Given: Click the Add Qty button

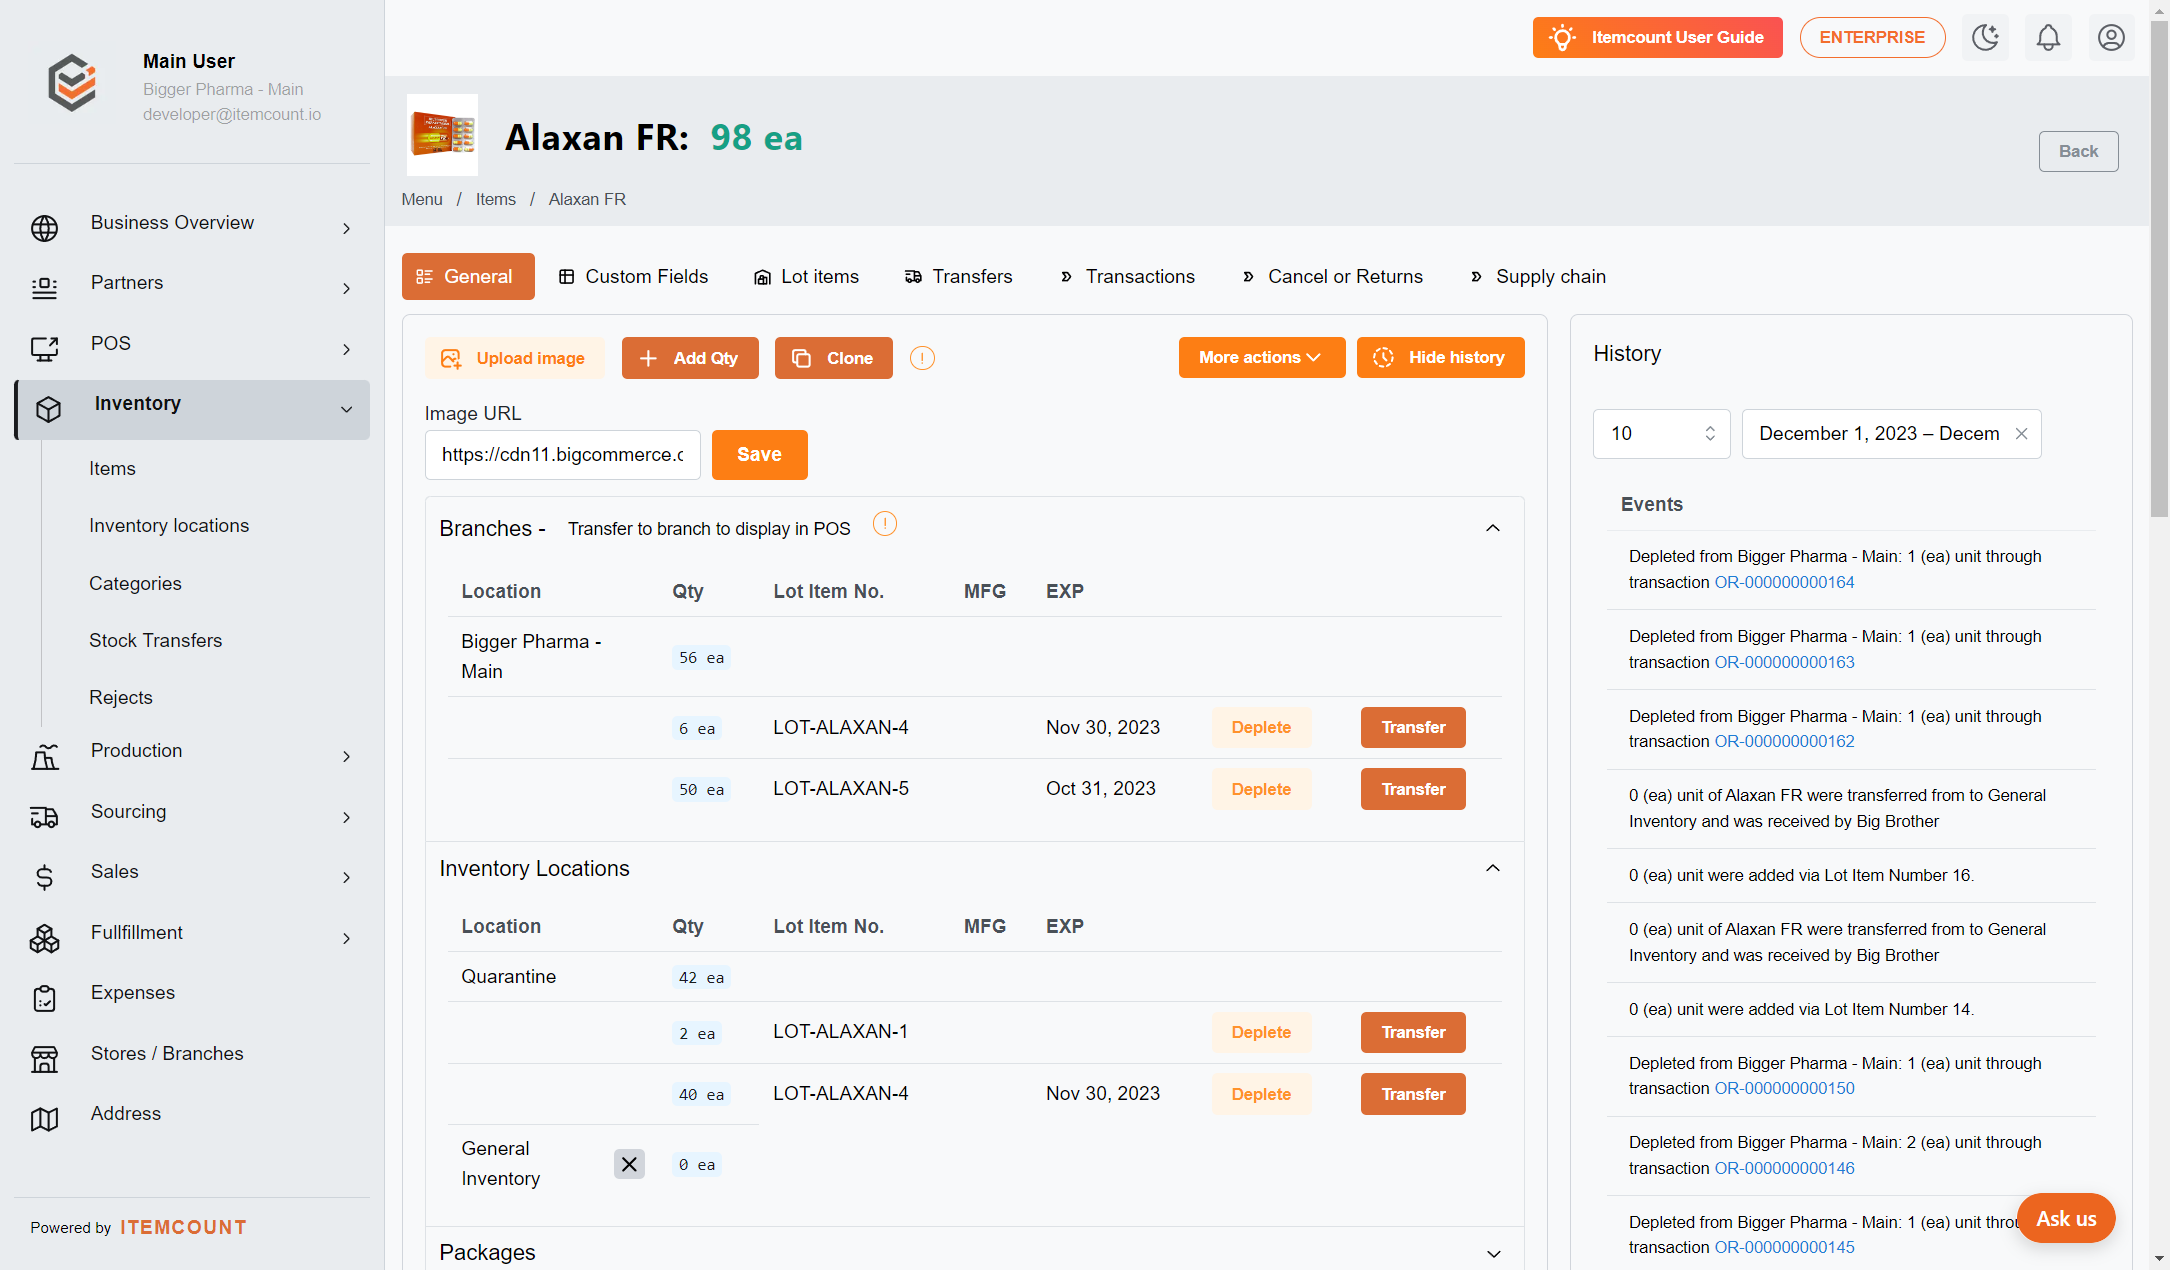Looking at the screenshot, I should pos(690,358).
